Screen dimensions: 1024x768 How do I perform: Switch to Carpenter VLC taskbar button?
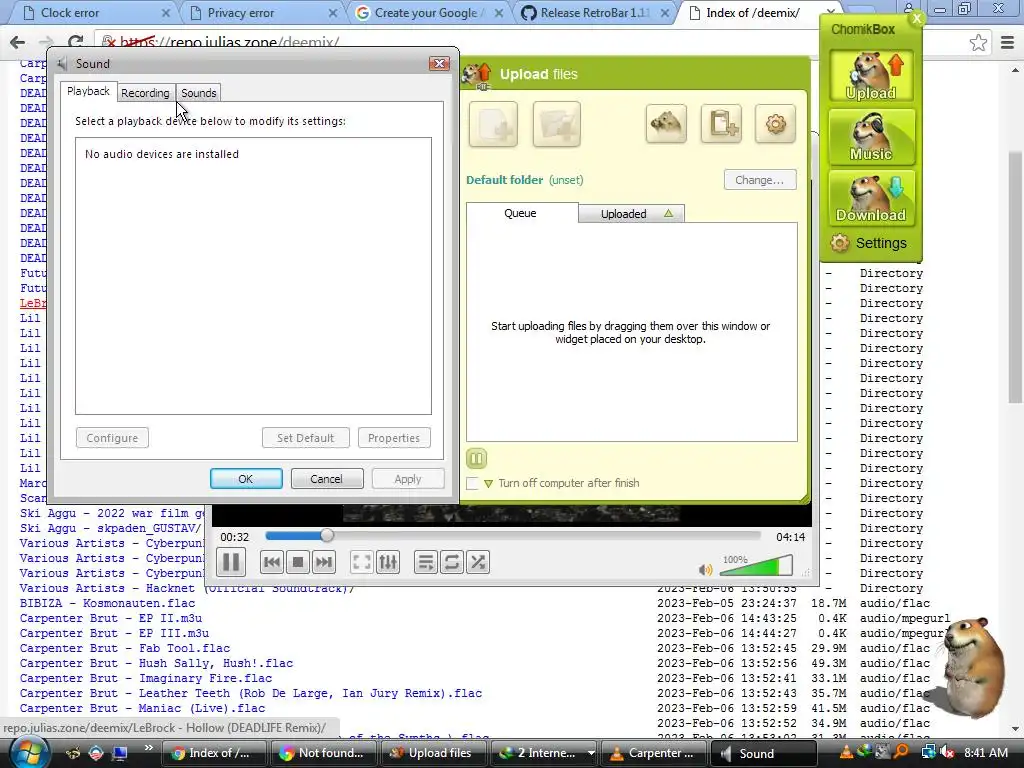[653, 753]
